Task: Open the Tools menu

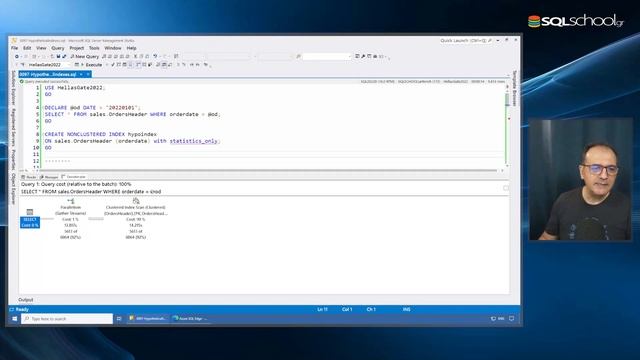Action: click(94, 48)
